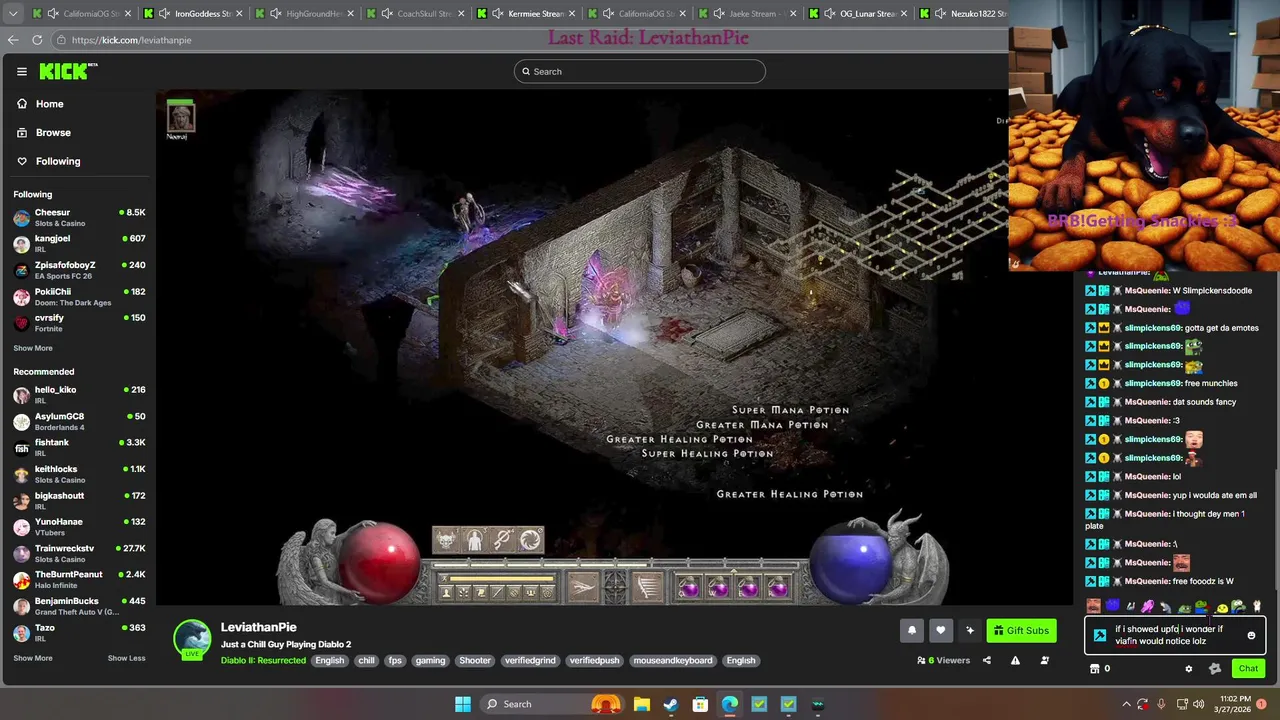Click the browser address bar URL

tap(131, 40)
